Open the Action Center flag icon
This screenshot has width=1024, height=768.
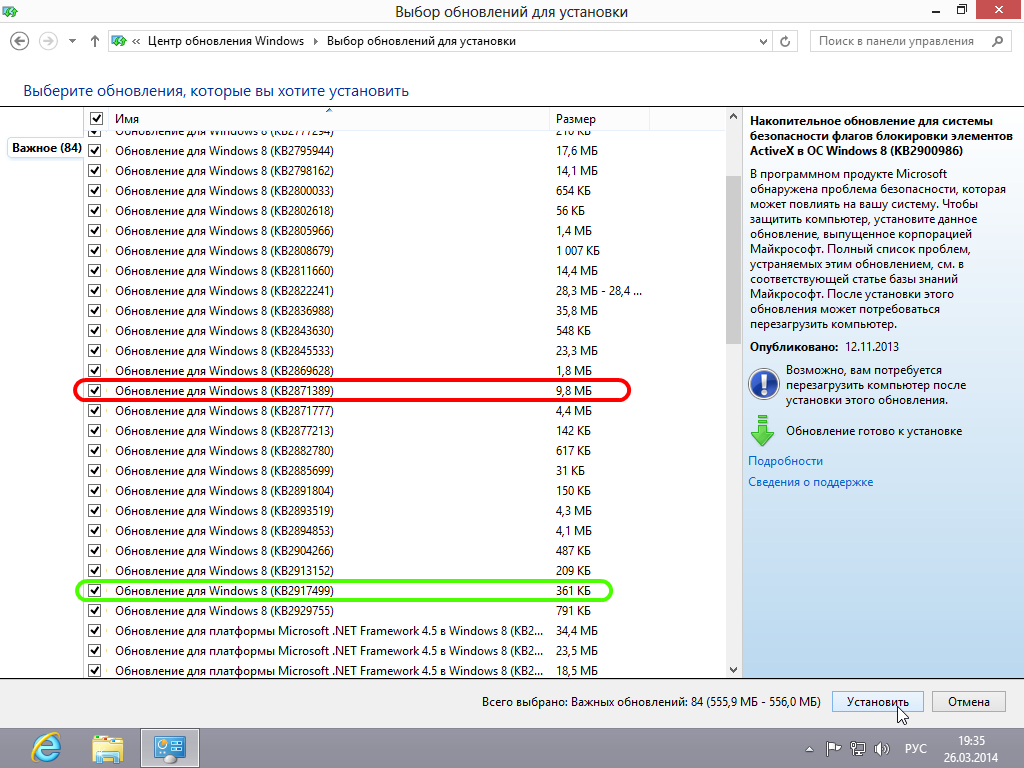(833, 749)
